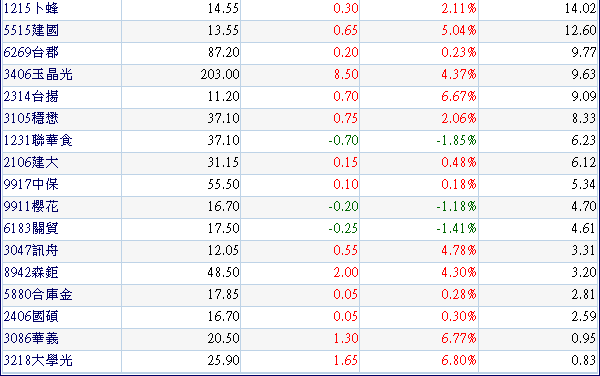Select percent change 4.37%
The image size is (600, 376).
(459, 74)
